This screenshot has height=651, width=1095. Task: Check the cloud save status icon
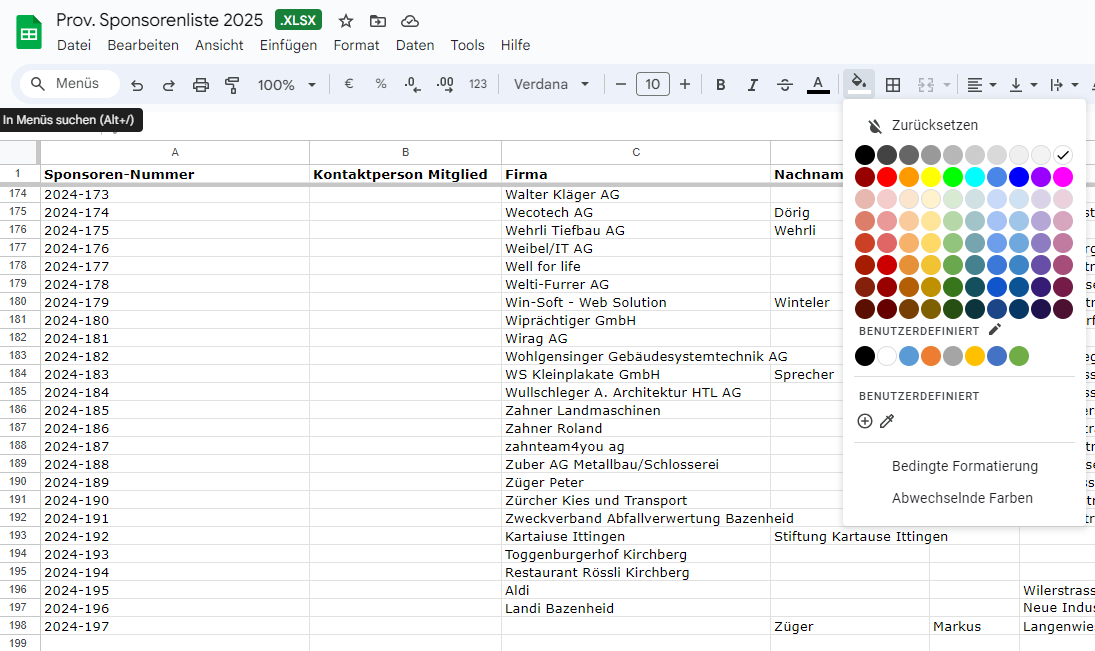[410, 21]
